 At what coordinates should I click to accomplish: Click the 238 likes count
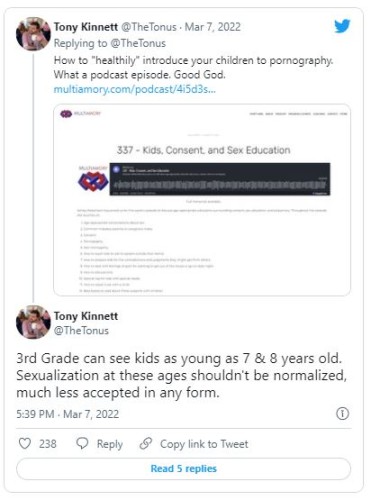pos(48,444)
